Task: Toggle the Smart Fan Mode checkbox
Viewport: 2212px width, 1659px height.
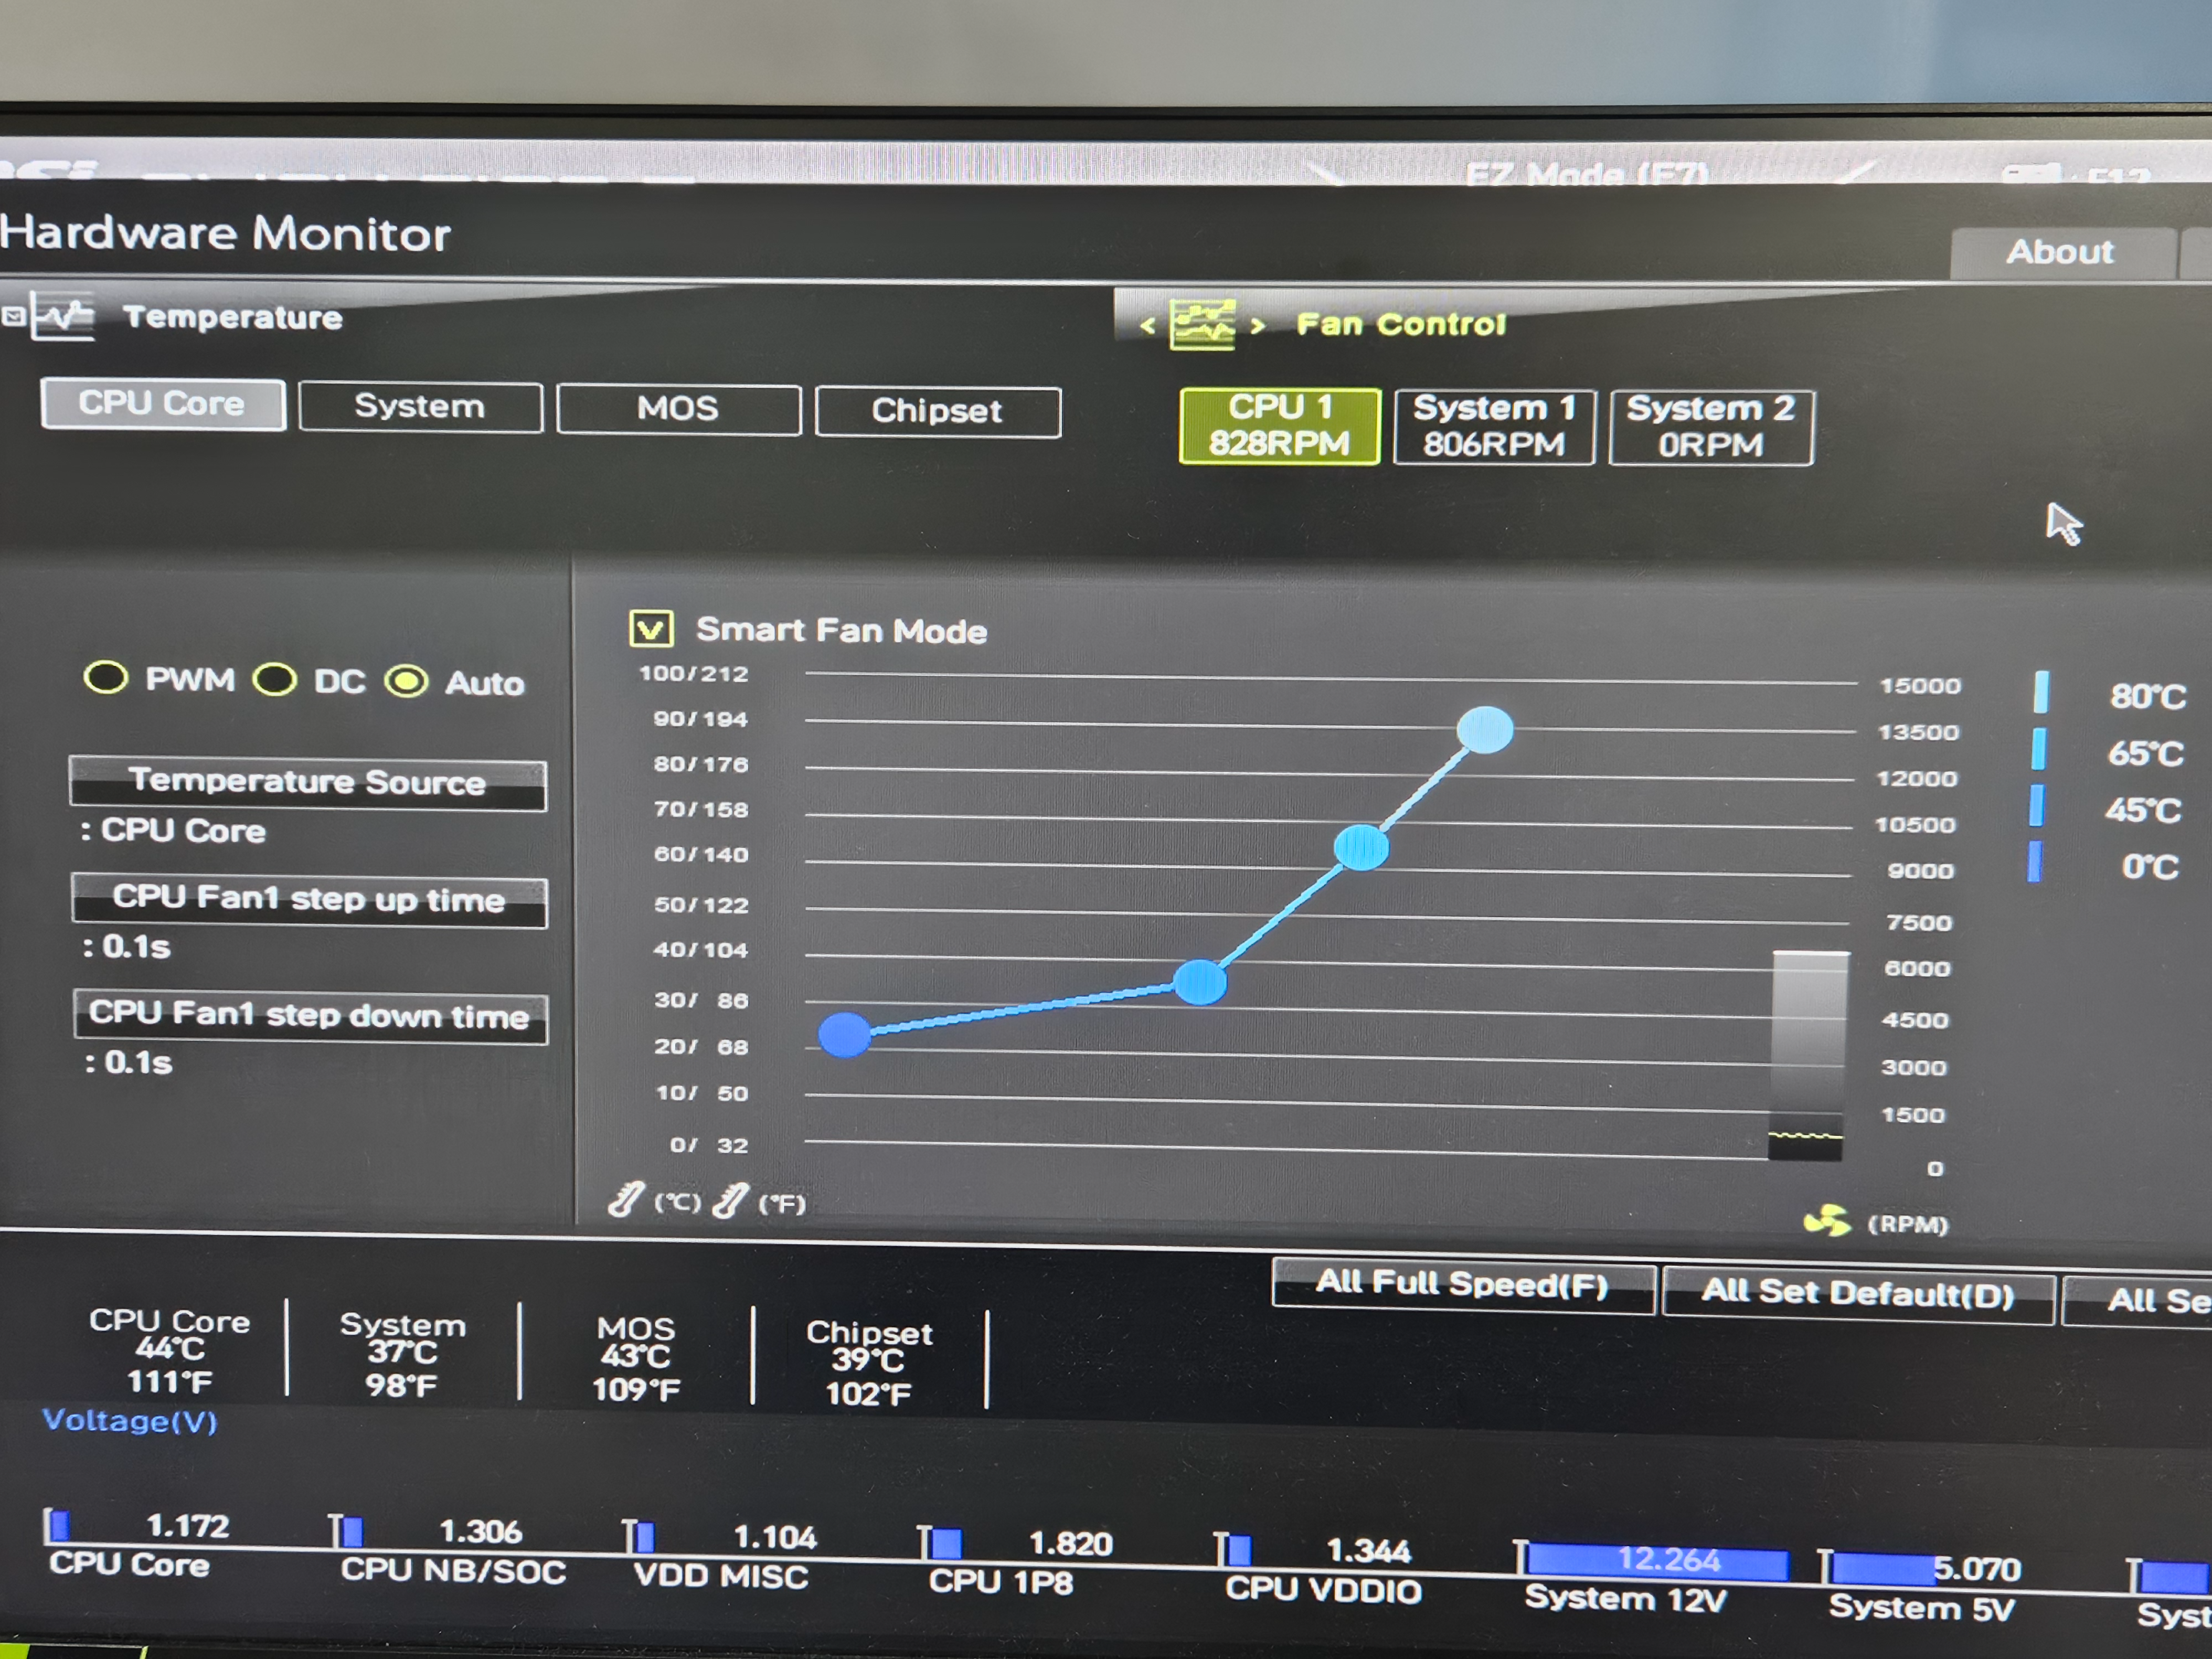Action: click(x=651, y=629)
